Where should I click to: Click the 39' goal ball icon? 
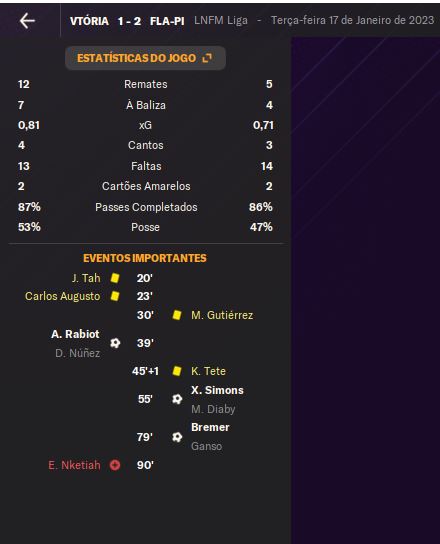click(115, 343)
